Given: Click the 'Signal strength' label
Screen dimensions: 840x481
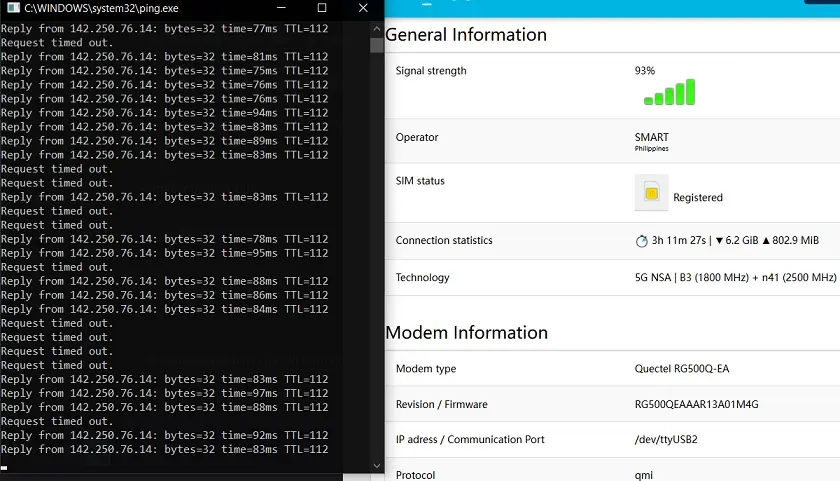Looking at the screenshot, I should coord(431,71).
